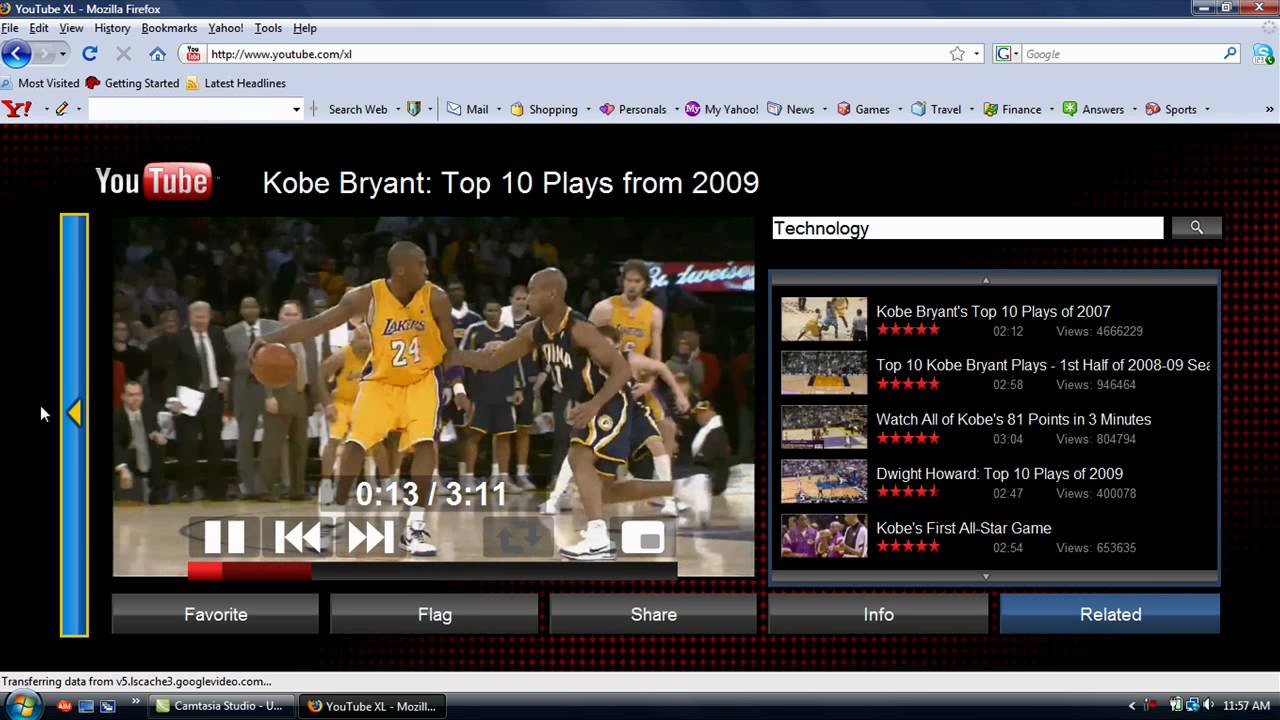
Task: Open Games toolbar button
Action: pyautogui.click(x=863, y=109)
